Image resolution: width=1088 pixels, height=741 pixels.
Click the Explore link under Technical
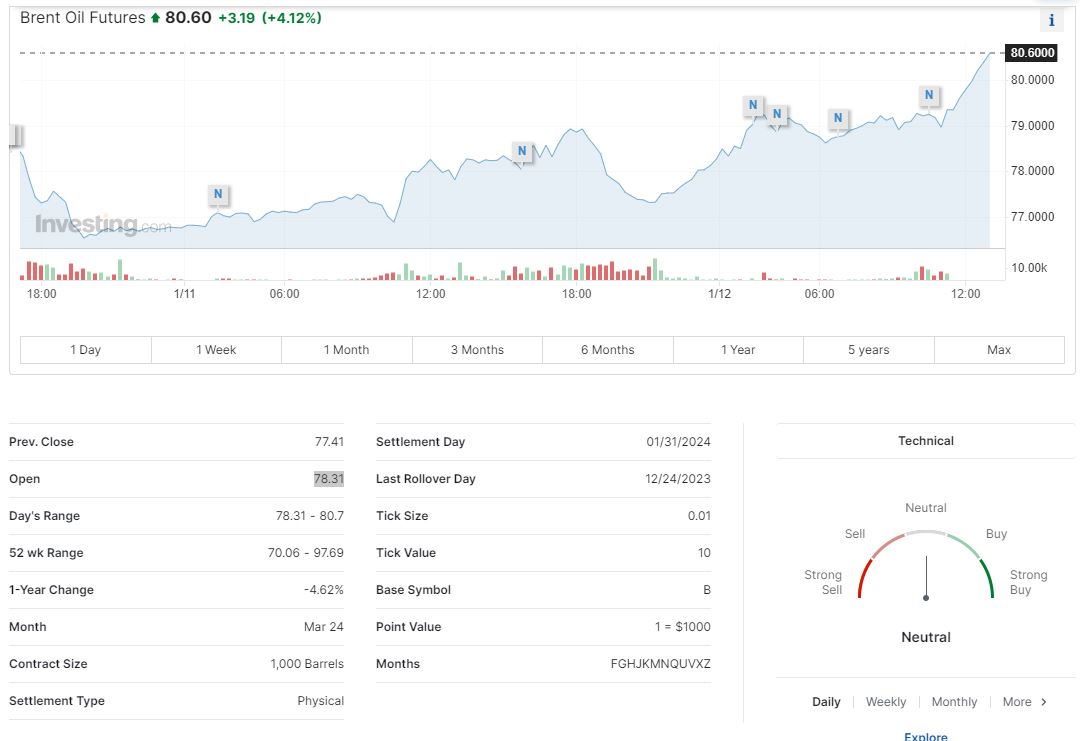pos(925,736)
